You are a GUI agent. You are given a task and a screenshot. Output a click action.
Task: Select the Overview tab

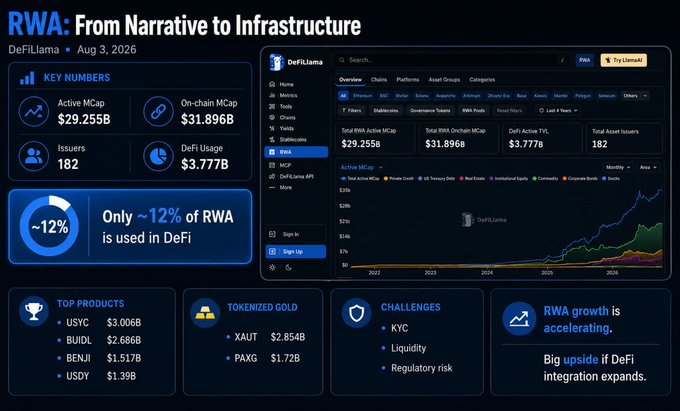[350, 80]
